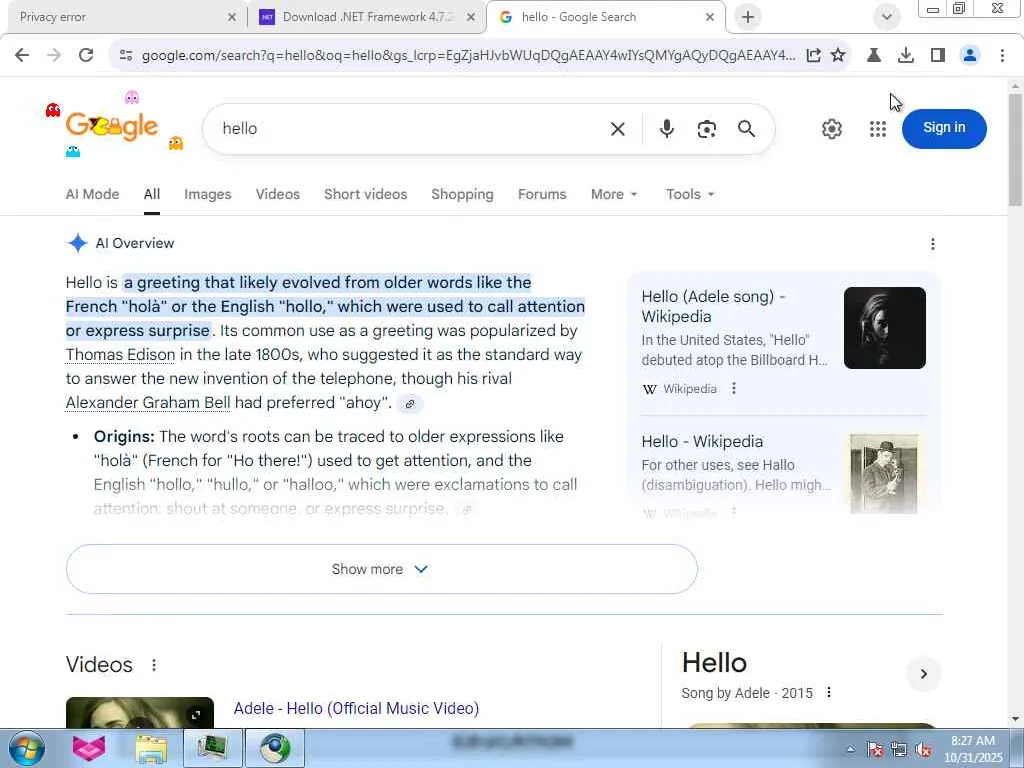Open Adele - Hello (Official Music Video) link

click(x=356, y=709)
